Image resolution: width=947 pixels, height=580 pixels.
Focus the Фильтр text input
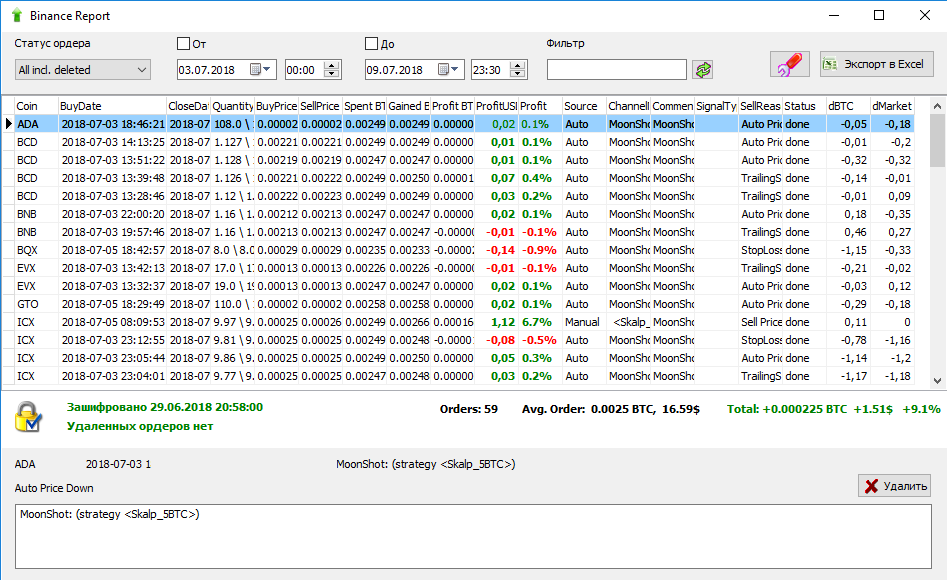617,69
